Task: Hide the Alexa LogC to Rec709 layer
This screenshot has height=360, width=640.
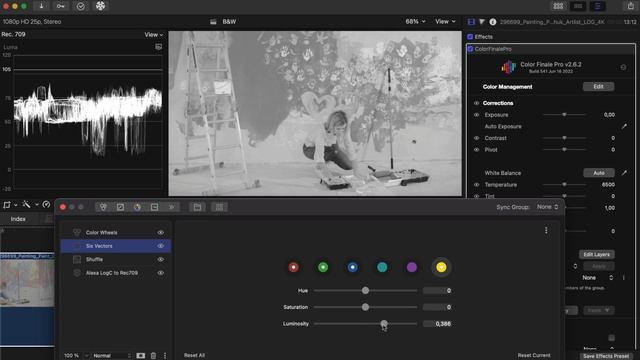Action: [x=161, y=273]
